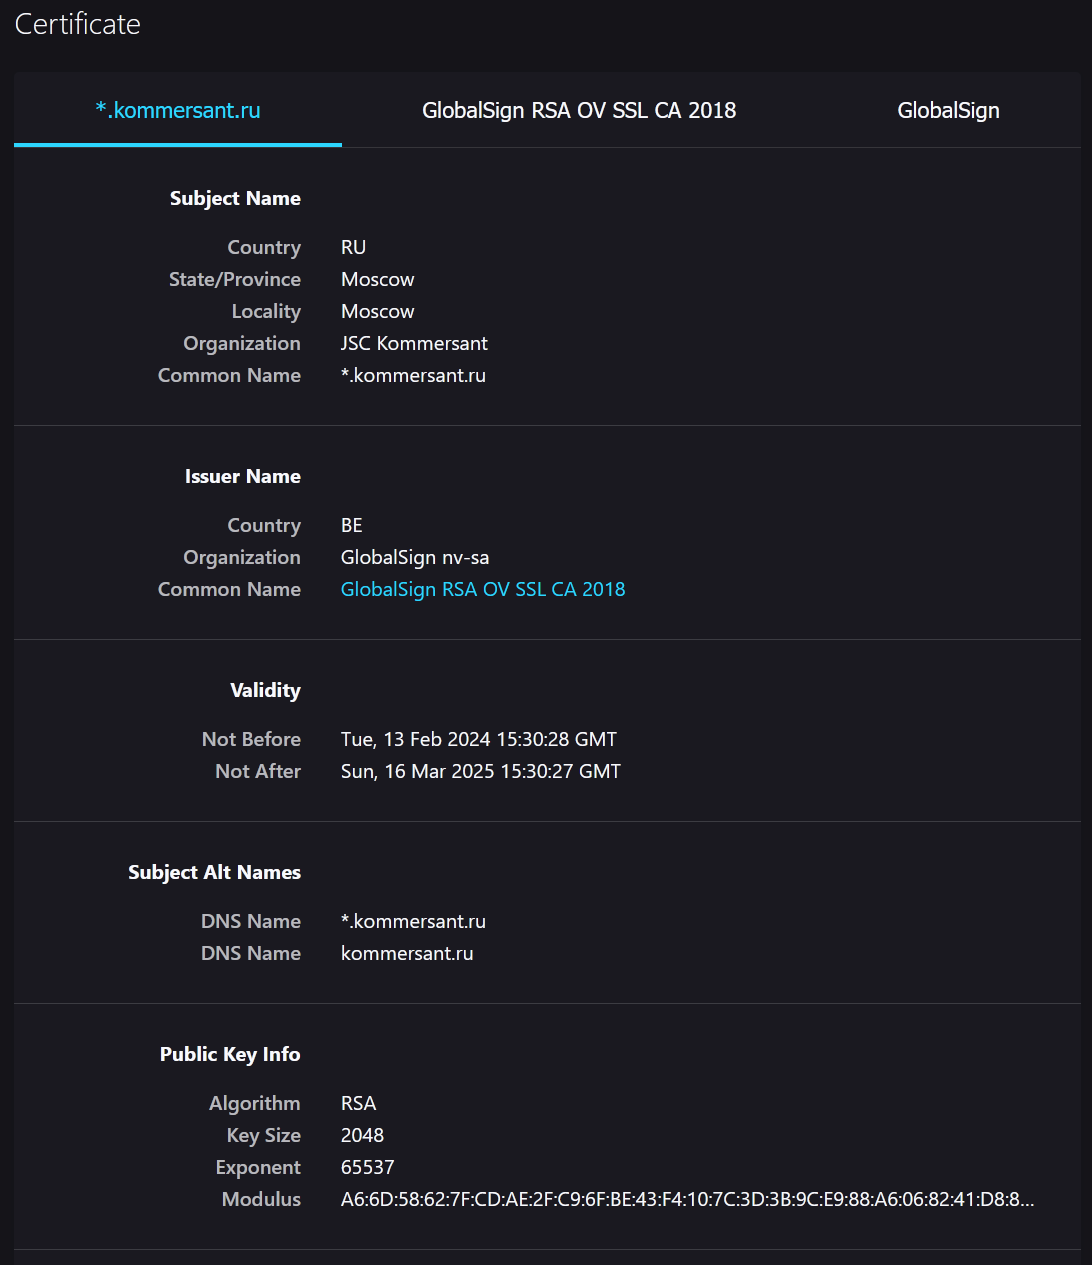The width and height of the screenshot is (1092, 1265).
Task: Click the truncated Modulus hex value
Action: pyautogui.click(x=687, y=1199)
